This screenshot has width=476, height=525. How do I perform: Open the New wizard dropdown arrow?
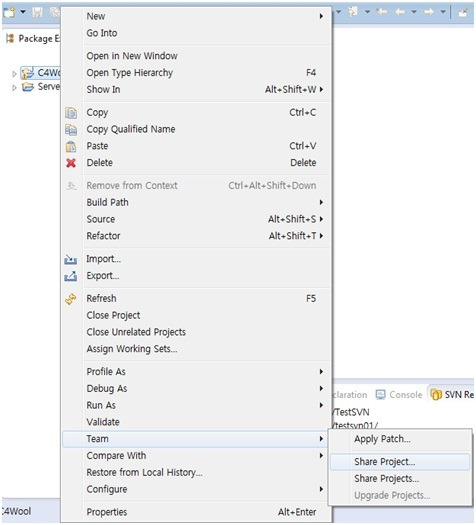click(23, 12)
